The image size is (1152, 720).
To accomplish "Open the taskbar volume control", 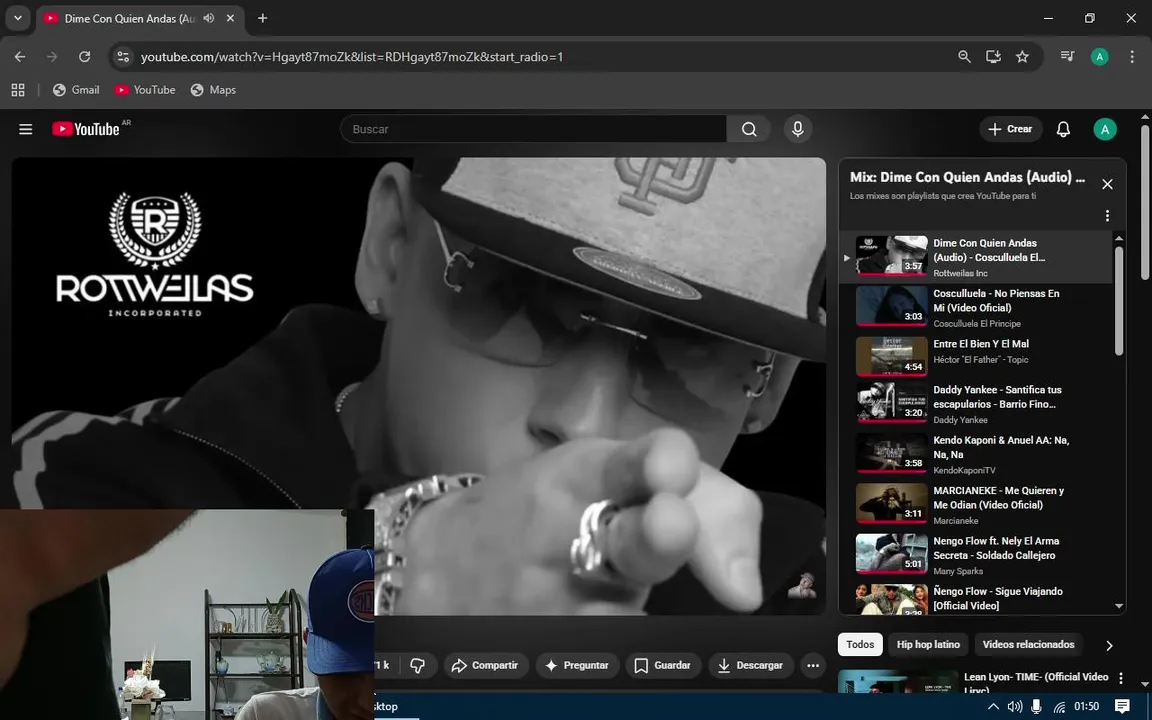I will click(x=1015, y=707).
